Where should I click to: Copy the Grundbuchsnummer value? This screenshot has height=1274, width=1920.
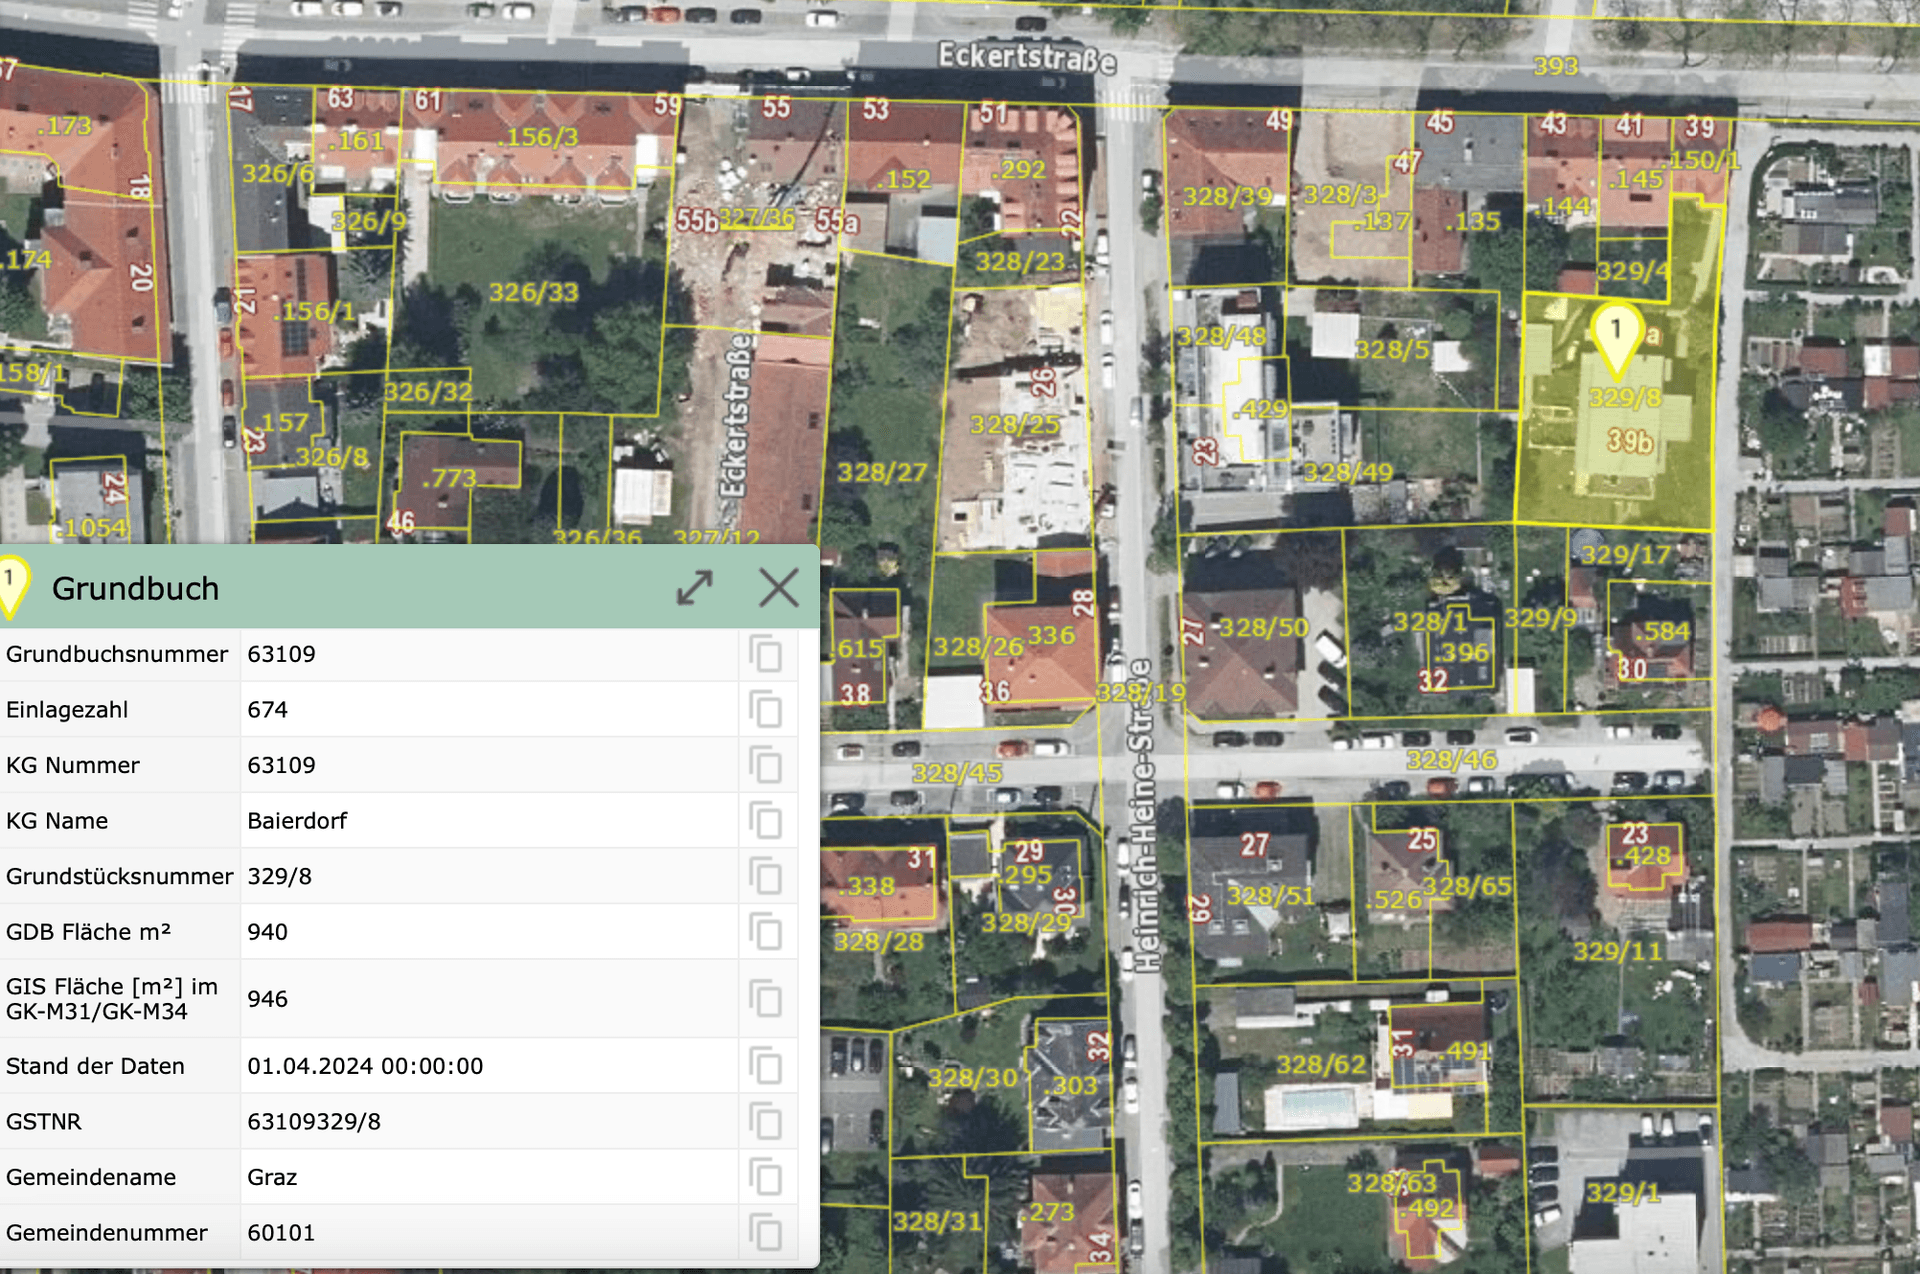click(766, 655)
